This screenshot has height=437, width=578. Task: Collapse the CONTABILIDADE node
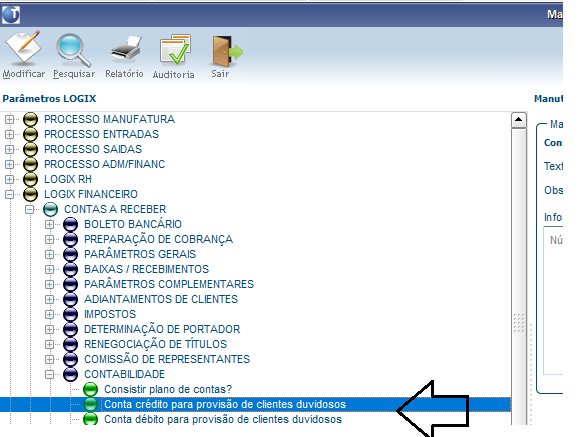coord(49,374)
